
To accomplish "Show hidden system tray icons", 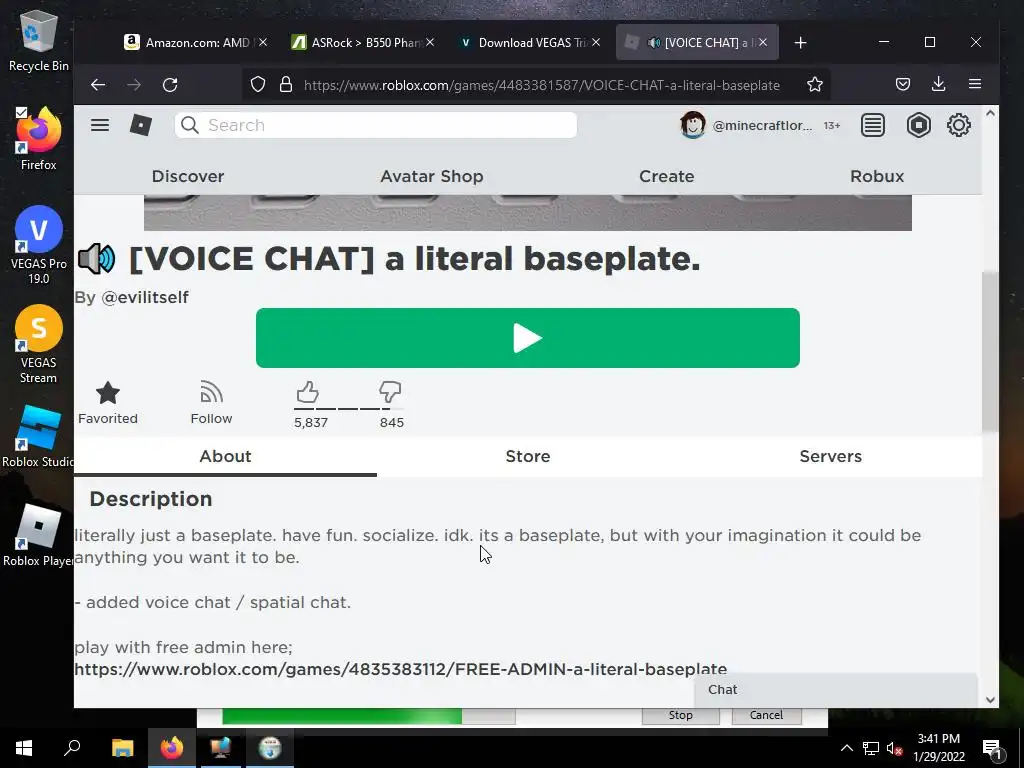I will click(x=846, y=748).
